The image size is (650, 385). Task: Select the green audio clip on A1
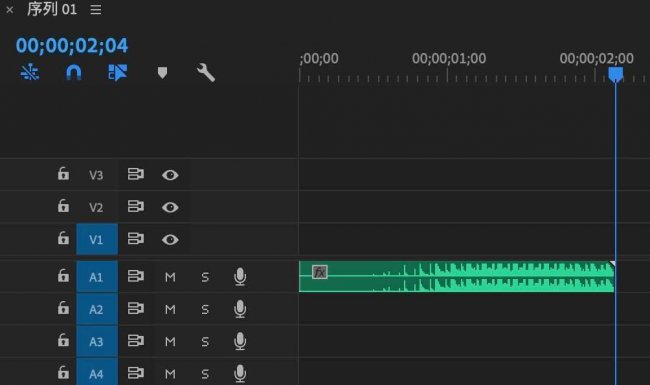coord(456,276)
